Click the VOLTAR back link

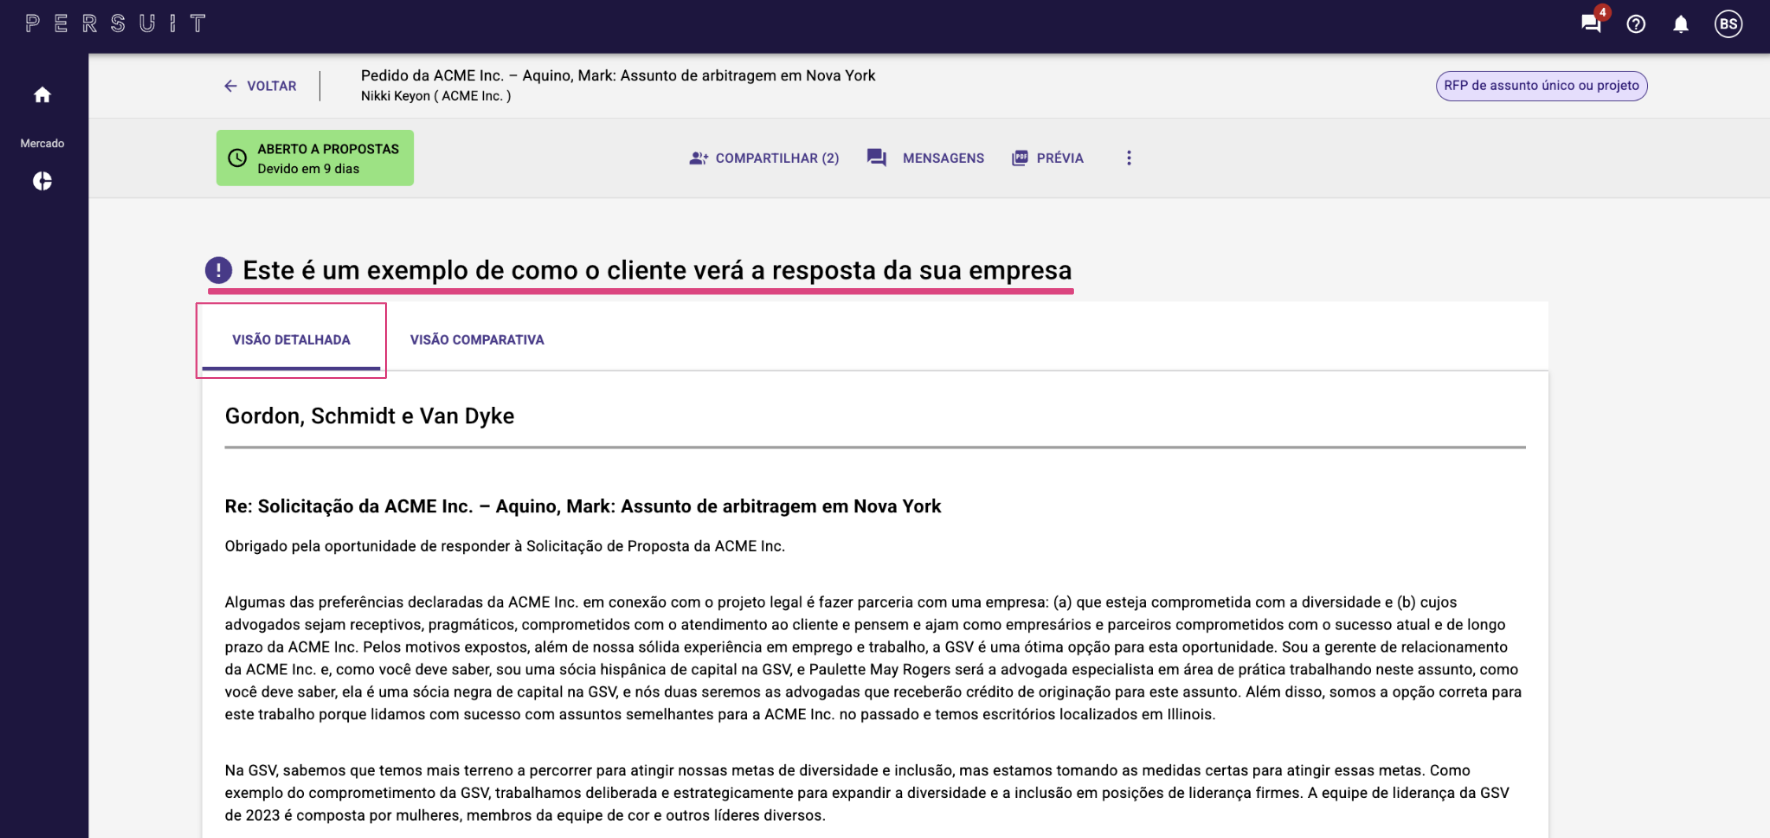(260, 86)
